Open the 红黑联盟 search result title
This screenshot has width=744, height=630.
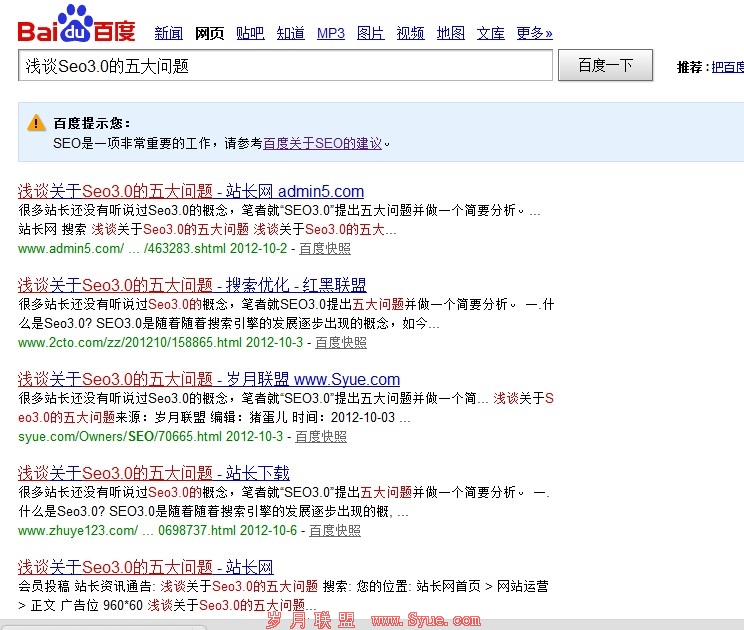coord(192,285)
